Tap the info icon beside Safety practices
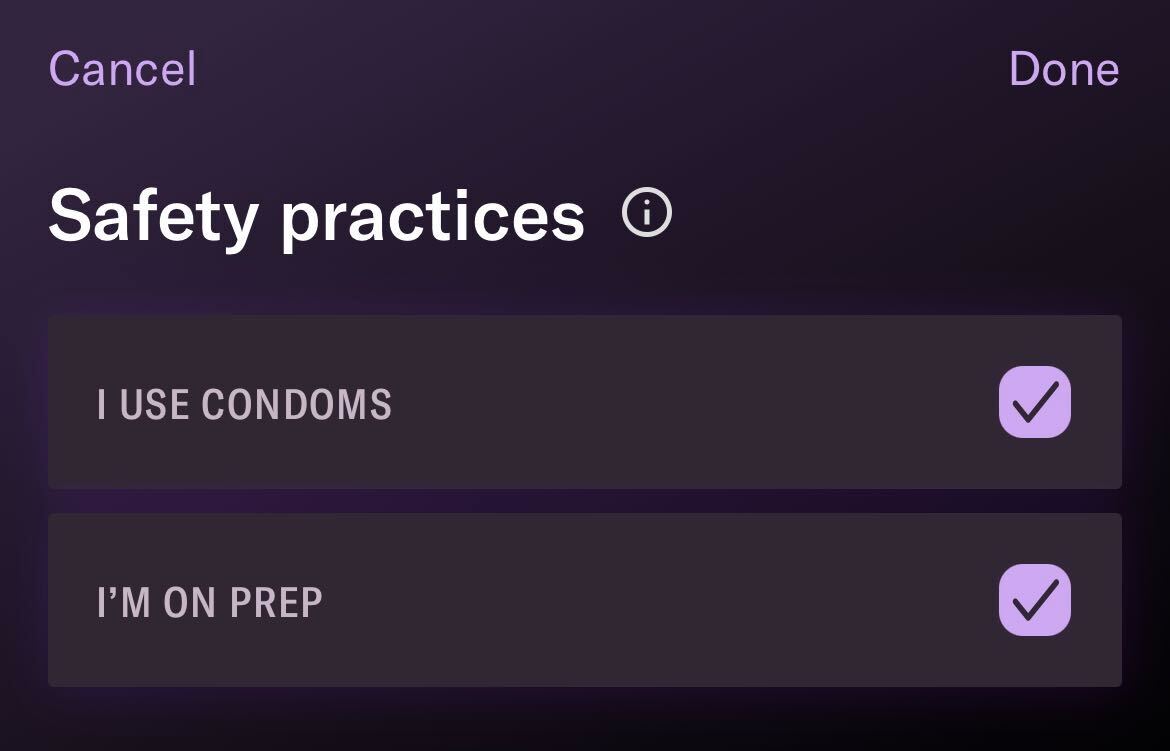The height and width of the screenshot is (751, 1170). click(x=647, y=212)
